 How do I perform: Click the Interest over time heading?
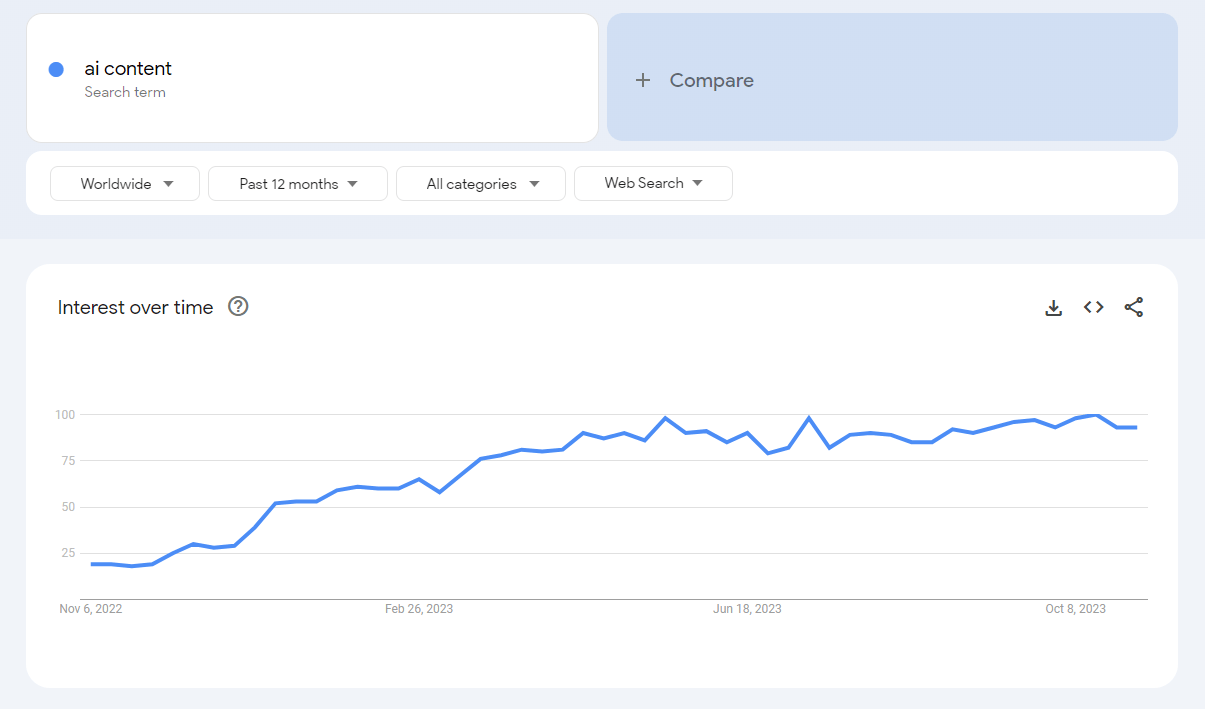tap(135, 307)
